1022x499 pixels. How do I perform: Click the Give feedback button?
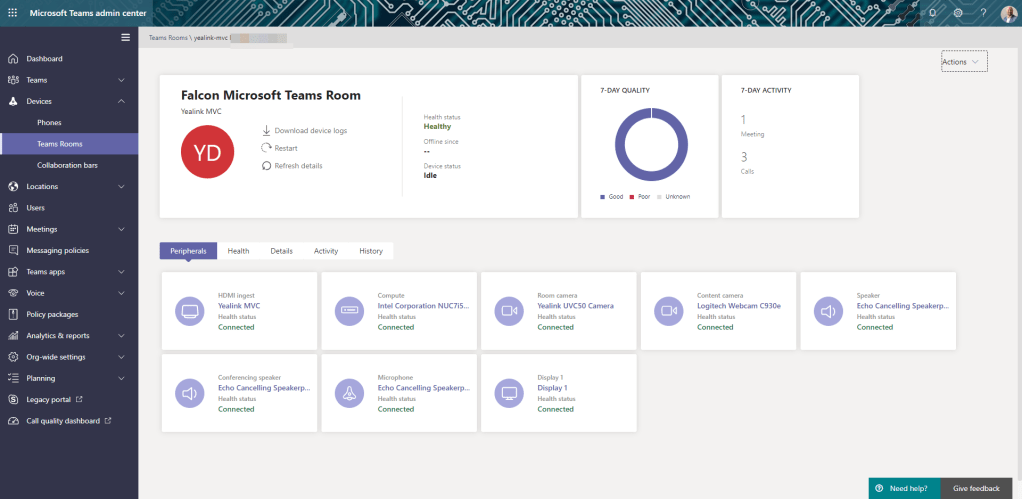tap(976, 488)
